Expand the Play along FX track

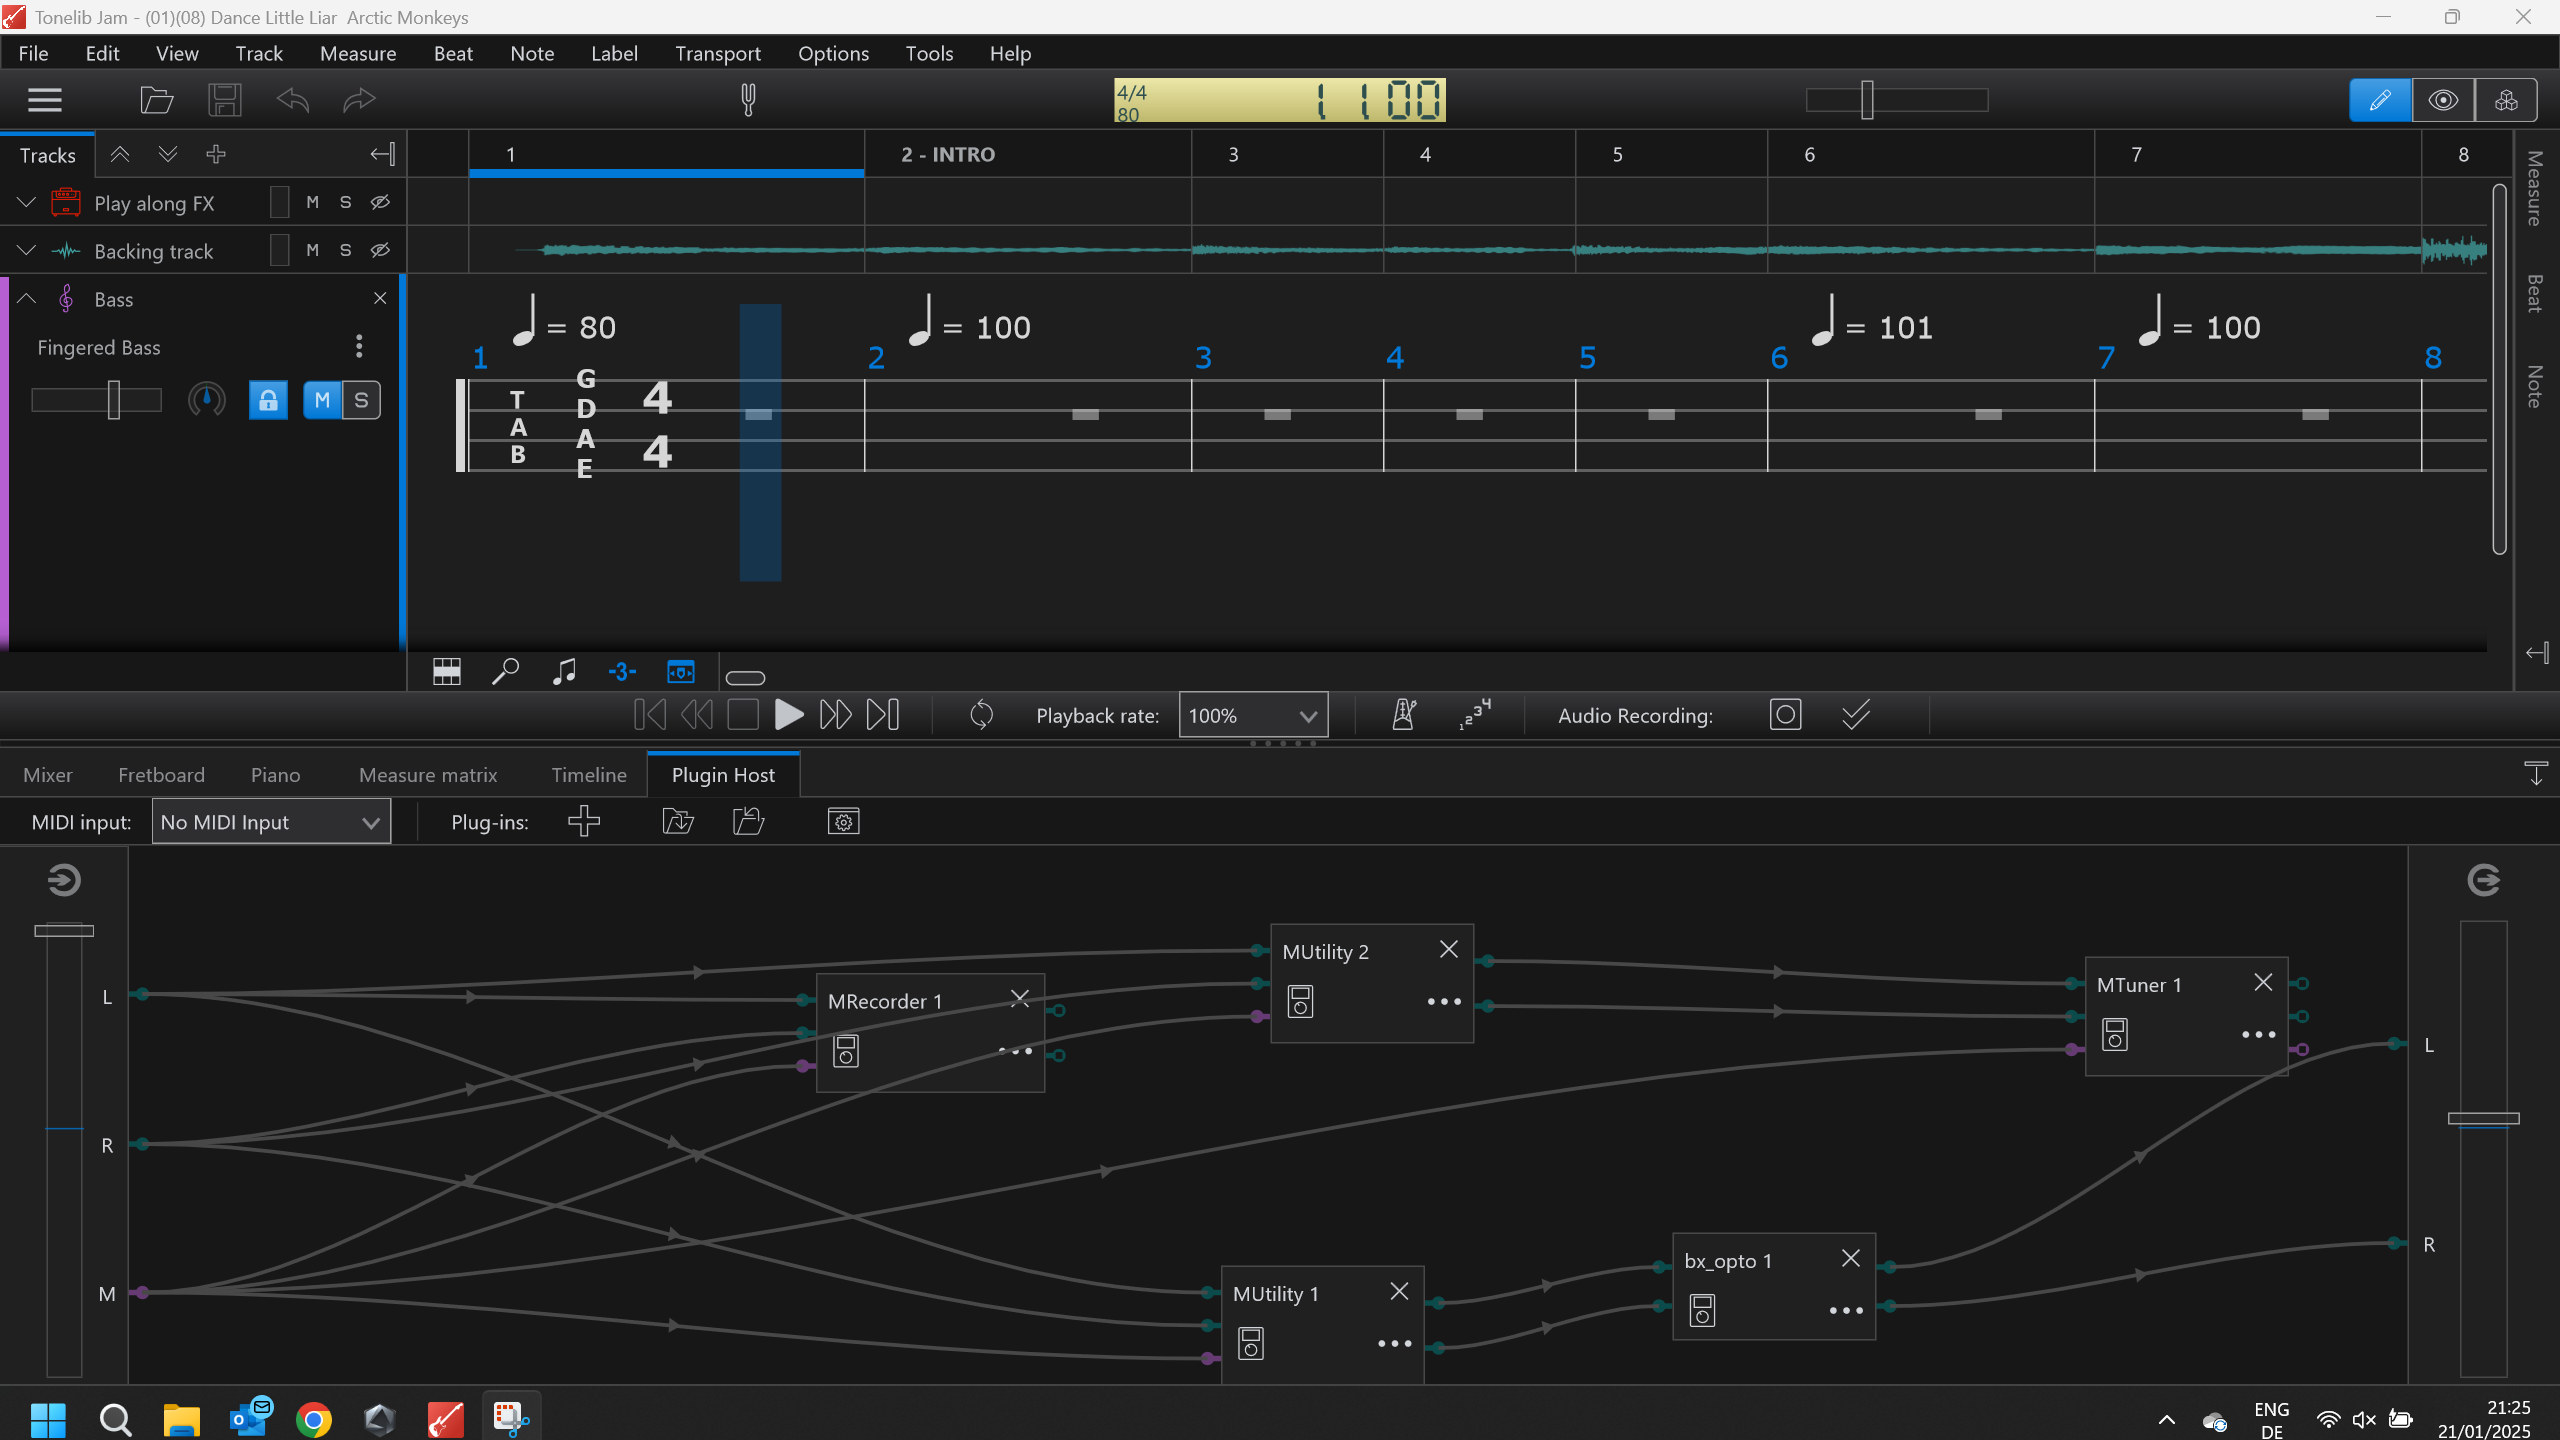click(27, 203)
